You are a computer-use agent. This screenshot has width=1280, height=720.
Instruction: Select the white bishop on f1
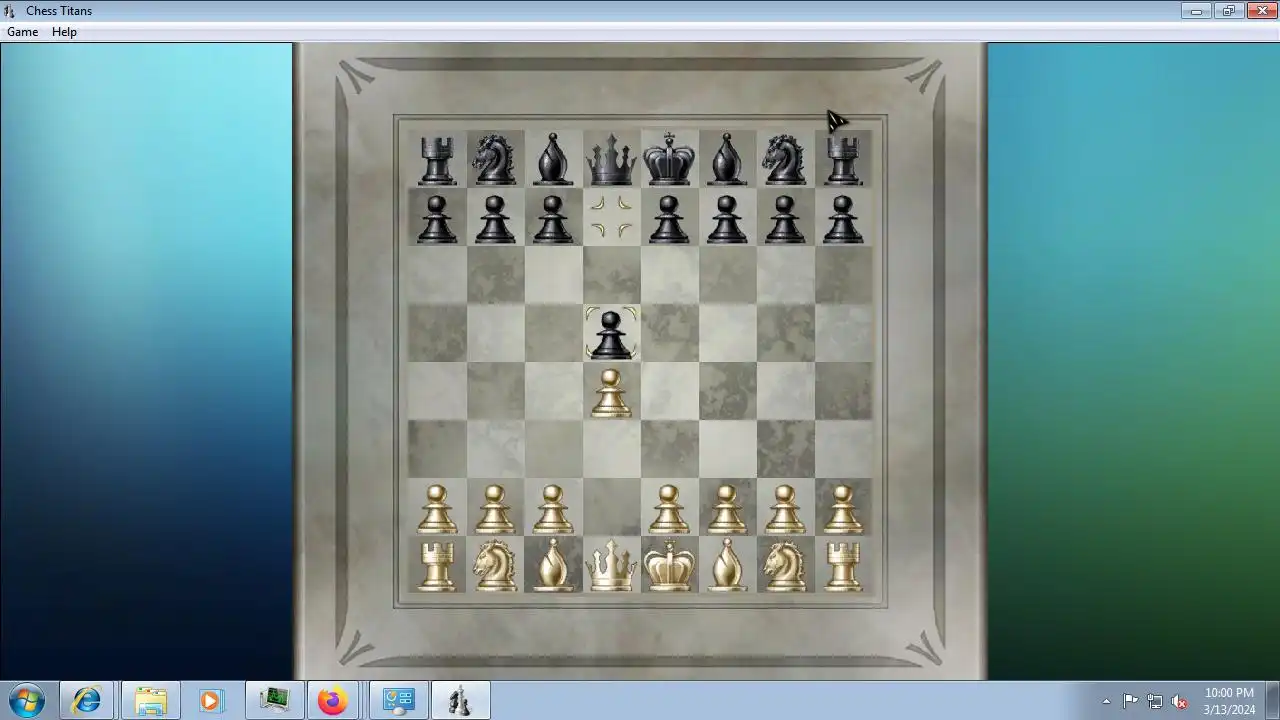(x=727, y=565)
